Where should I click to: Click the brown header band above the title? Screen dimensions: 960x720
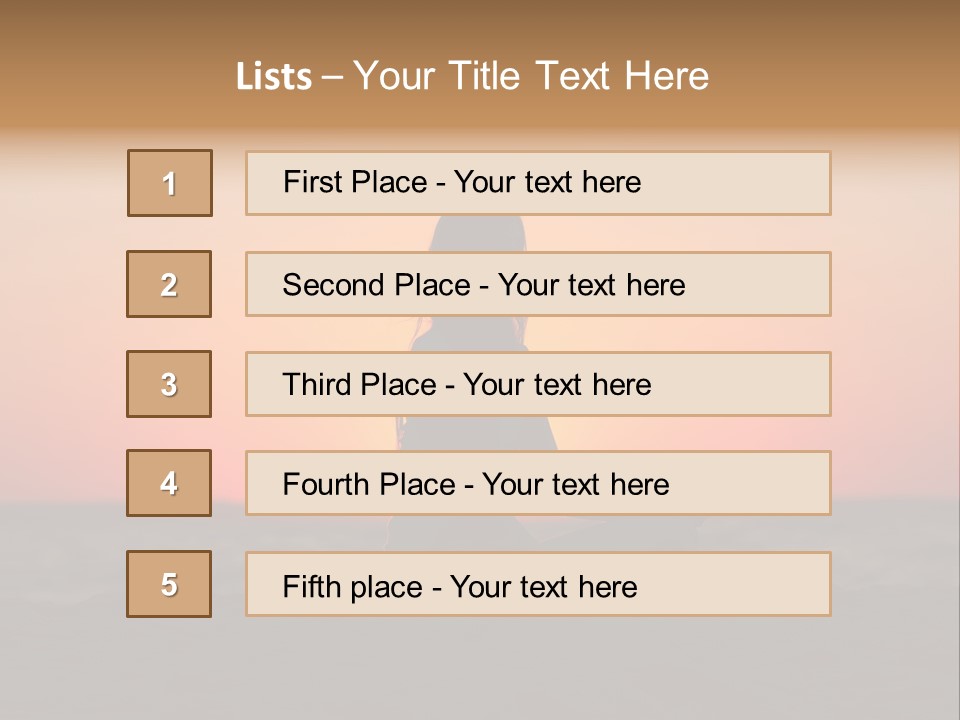tap(480, 22)
